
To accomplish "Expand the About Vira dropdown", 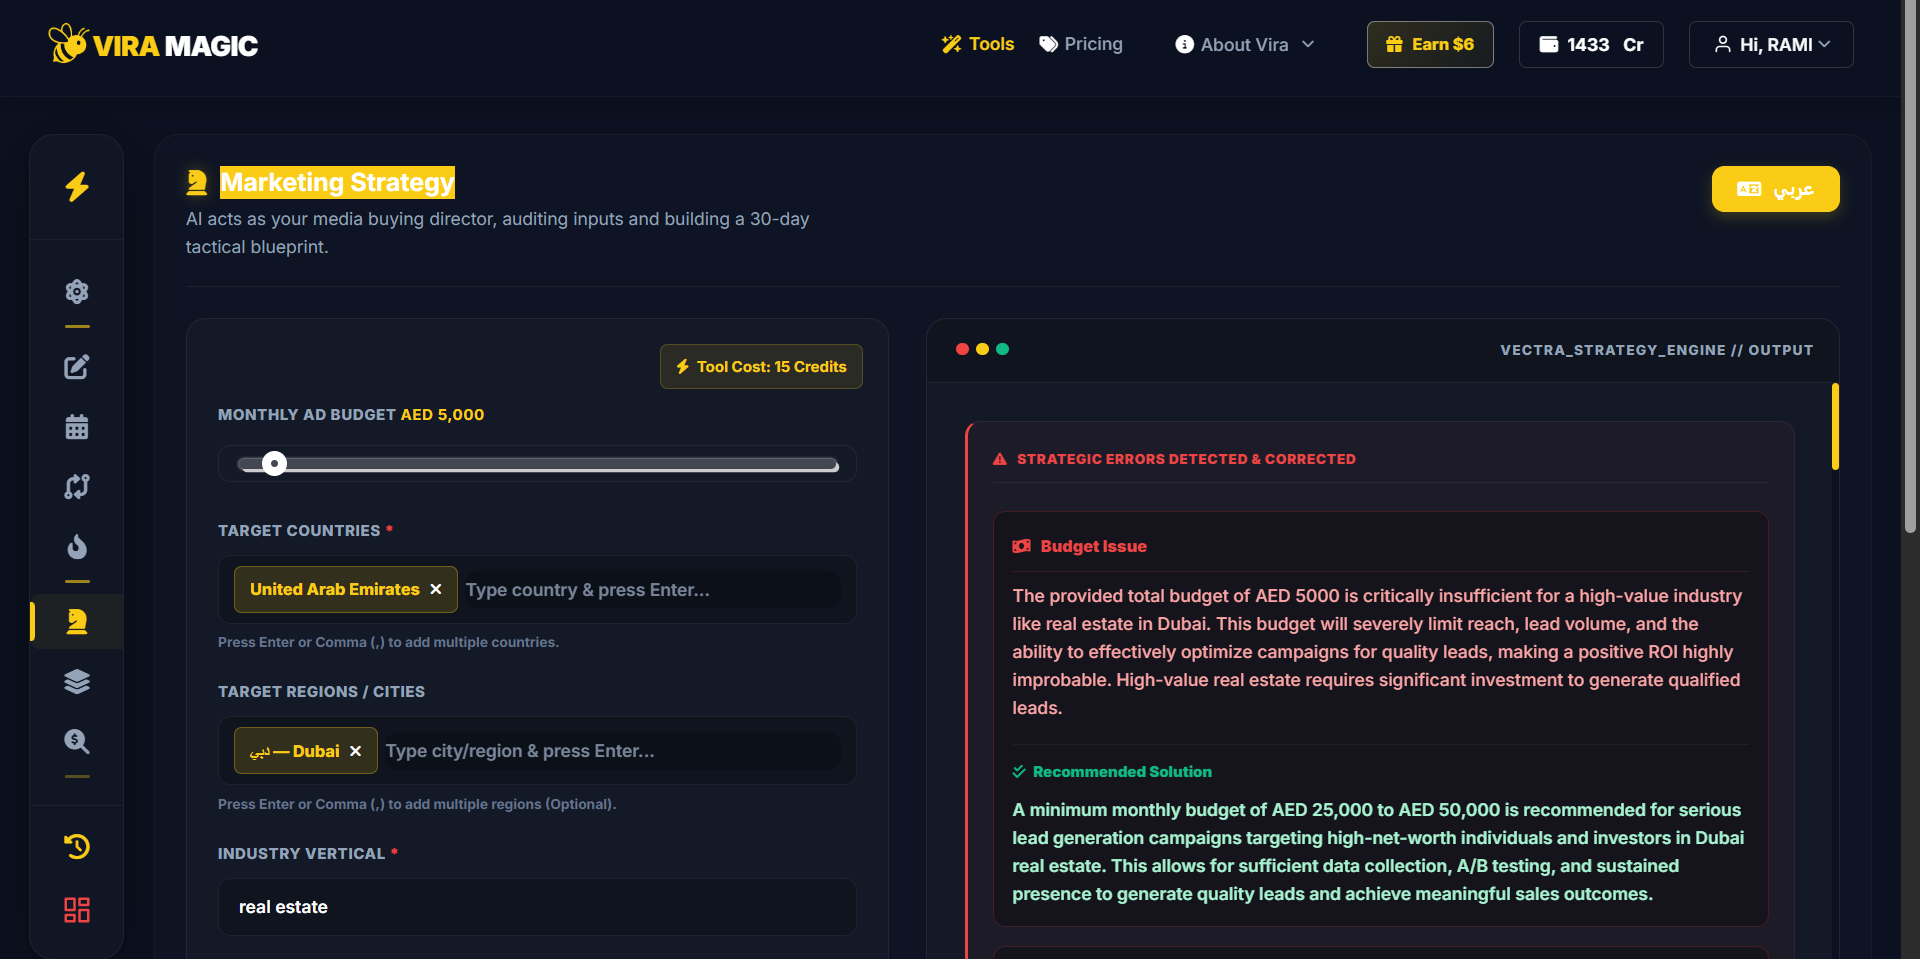I will tap(1245, 45).
